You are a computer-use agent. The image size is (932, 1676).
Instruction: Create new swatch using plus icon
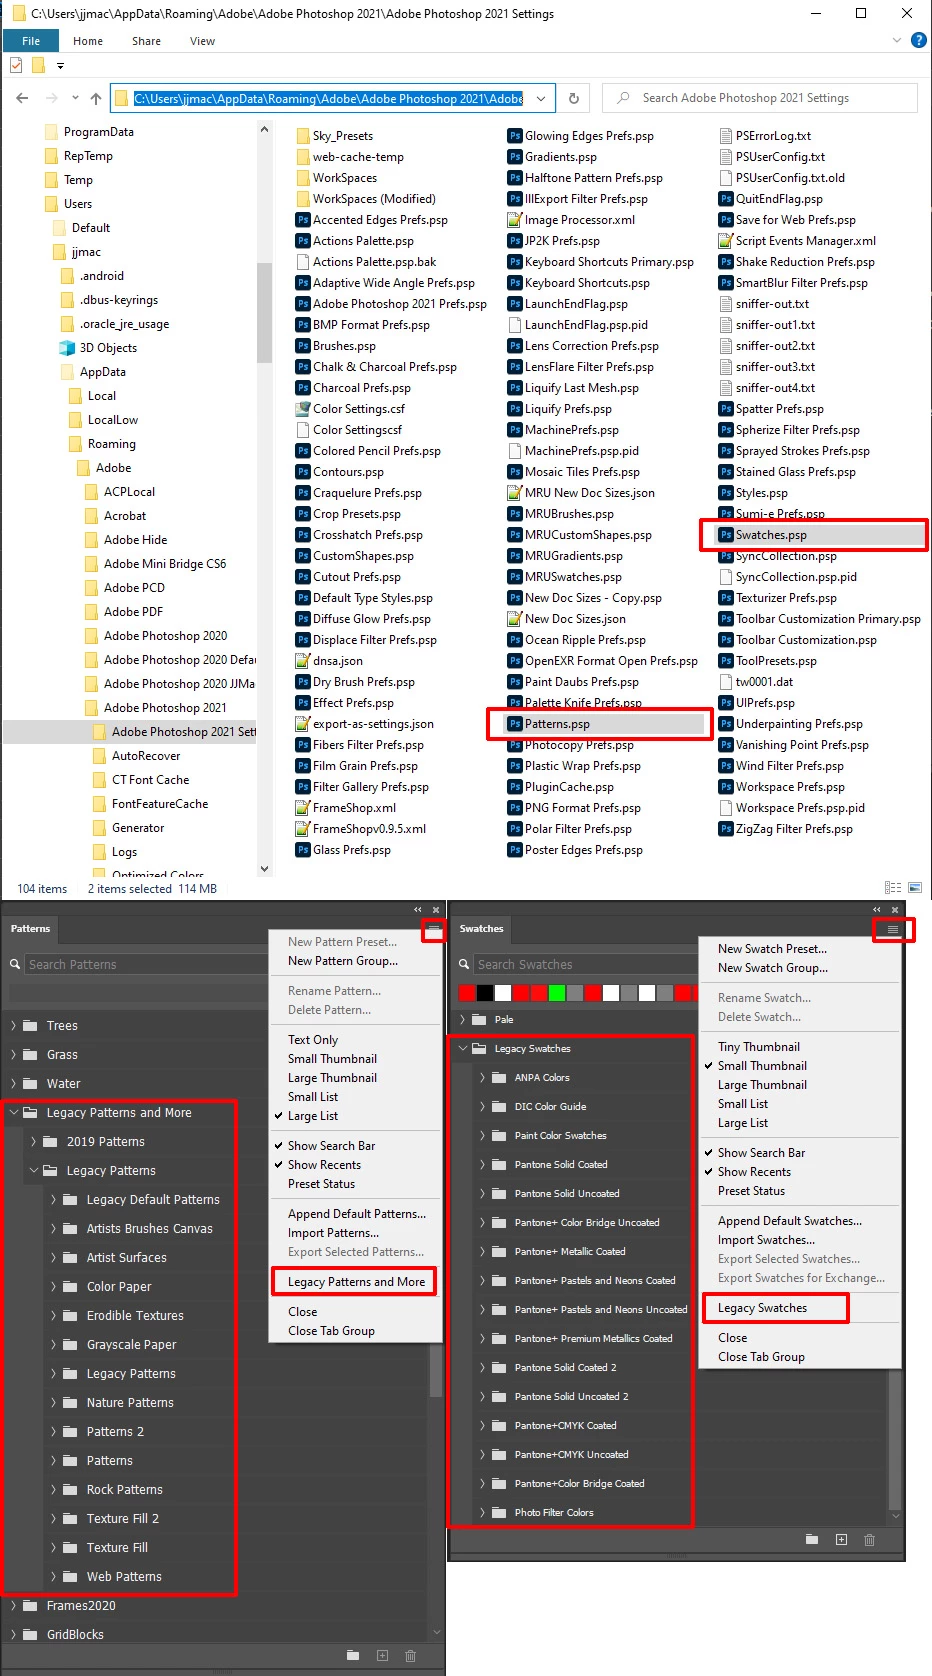tap(841, 1540)
